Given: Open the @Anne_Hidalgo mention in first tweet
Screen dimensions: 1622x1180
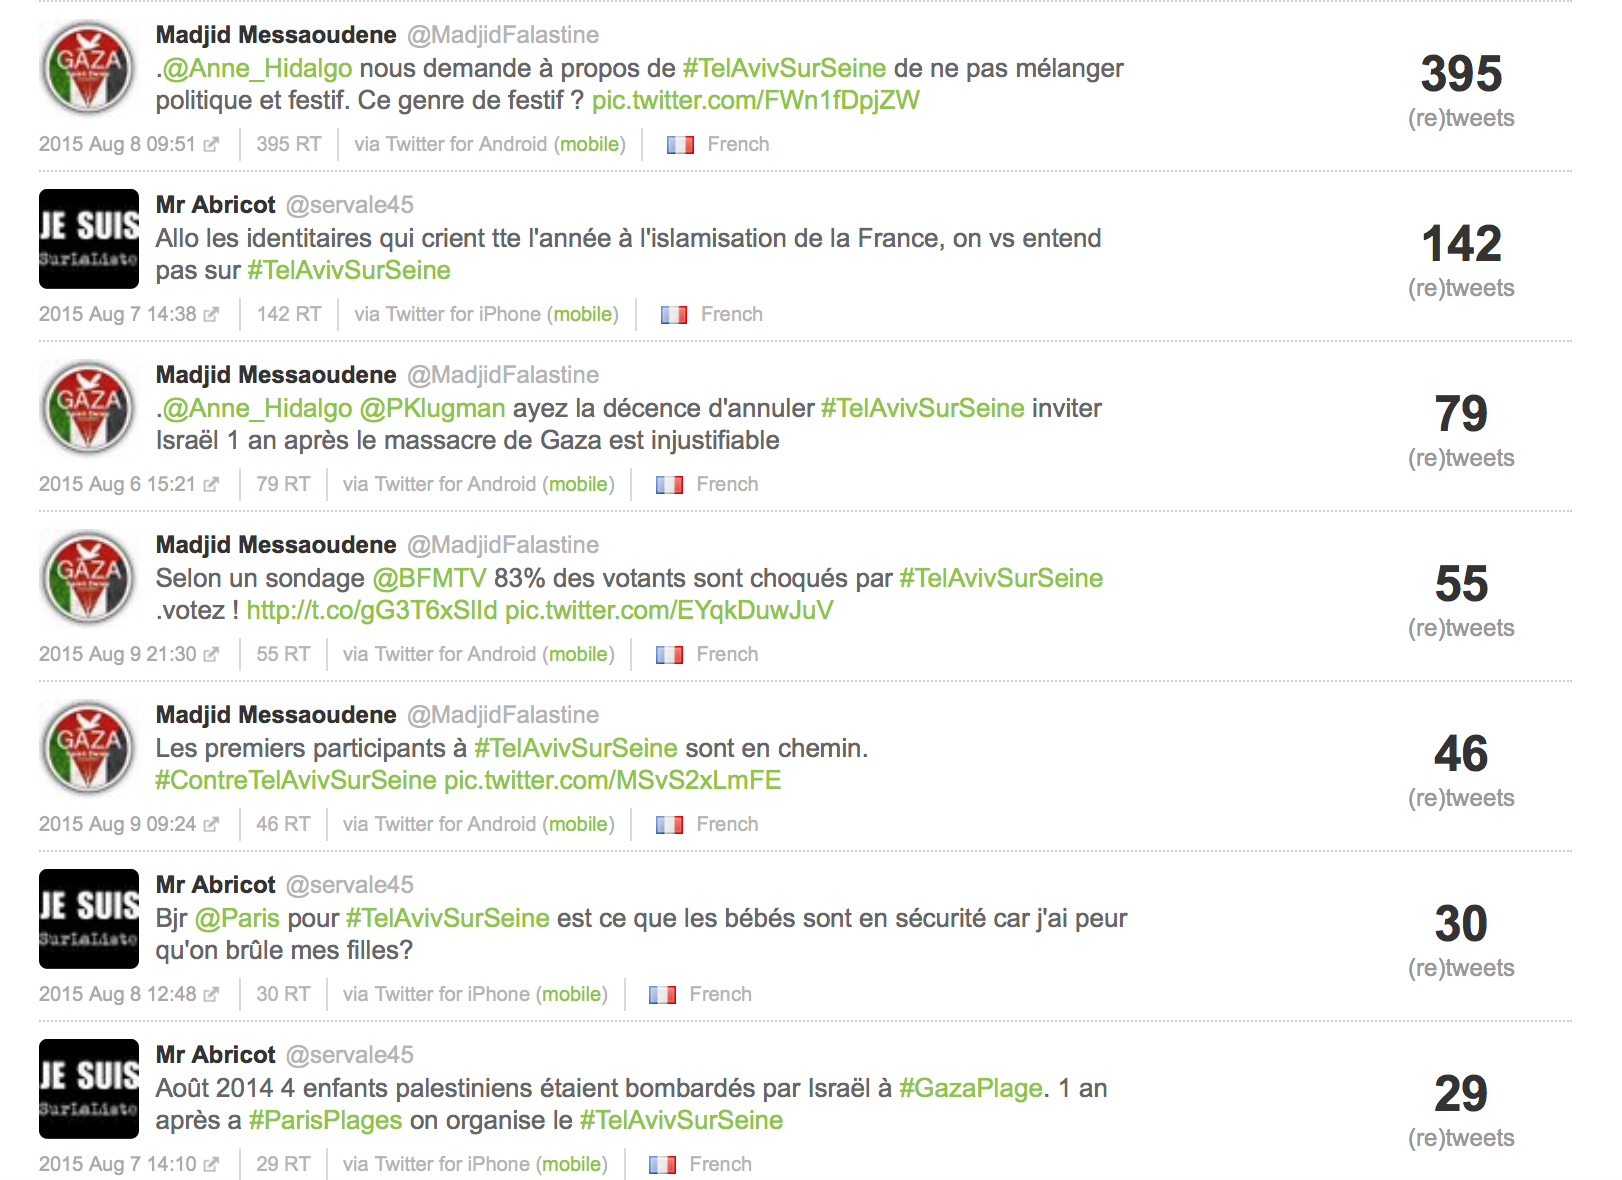Looking at the screenshot, I should pyautogui.click(x=257, y=69).
